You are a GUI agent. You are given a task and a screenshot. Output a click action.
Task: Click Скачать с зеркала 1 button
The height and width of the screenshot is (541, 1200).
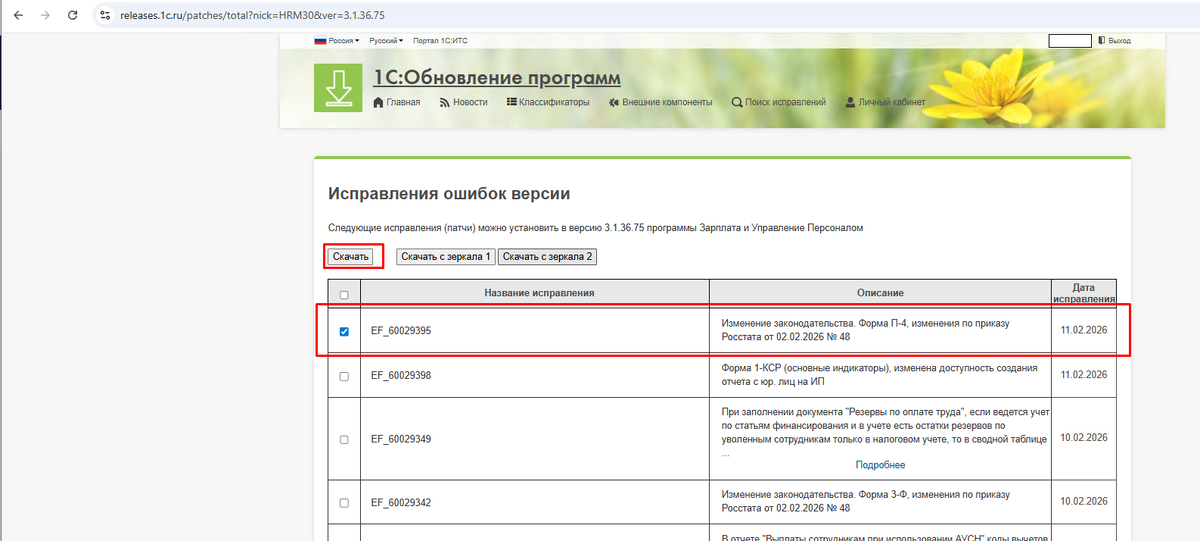(446, 257)
